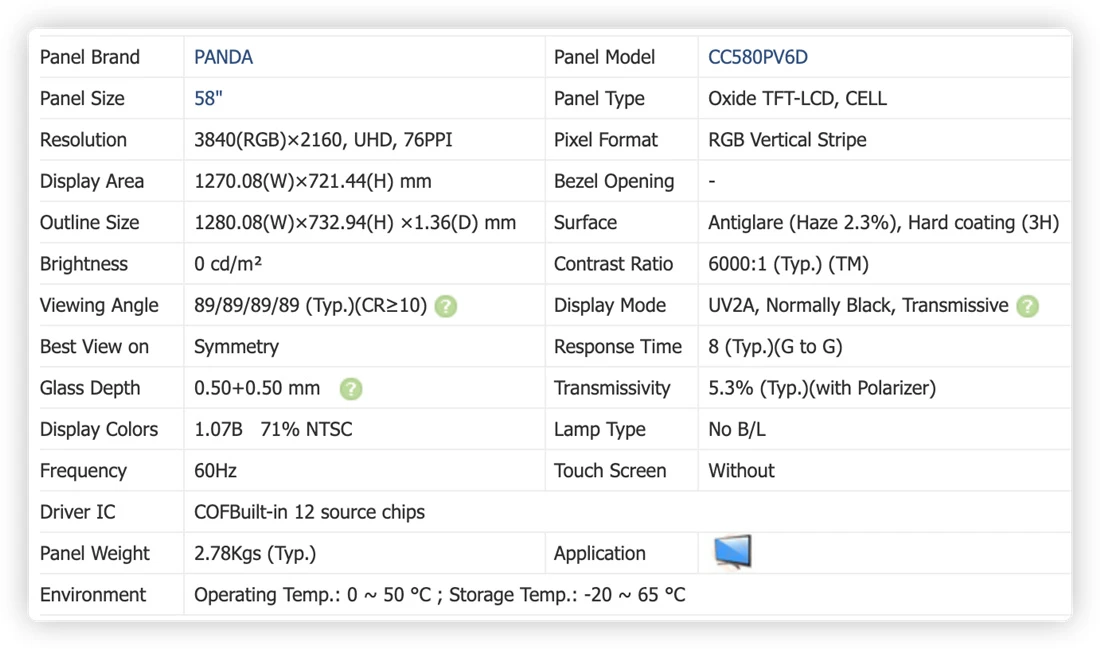
Task: Click the Response Time label
Action: tap(617, 347)
